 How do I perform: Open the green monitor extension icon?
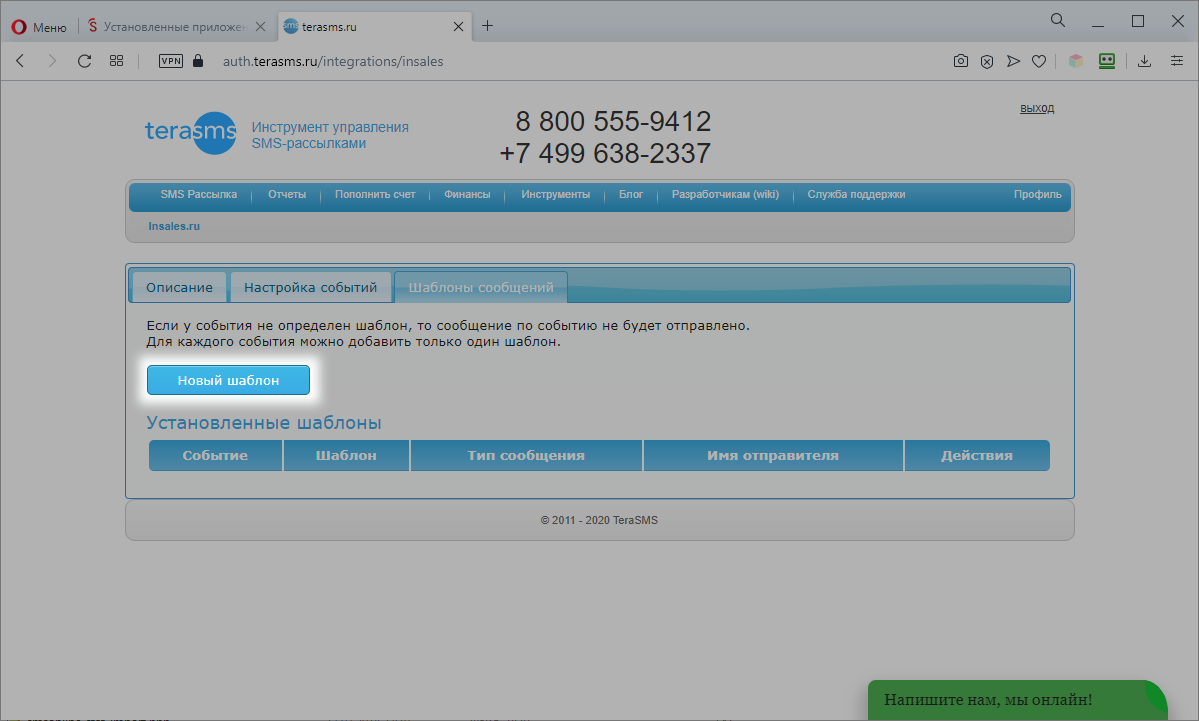pyautogui.click(x=1106, y=61)
